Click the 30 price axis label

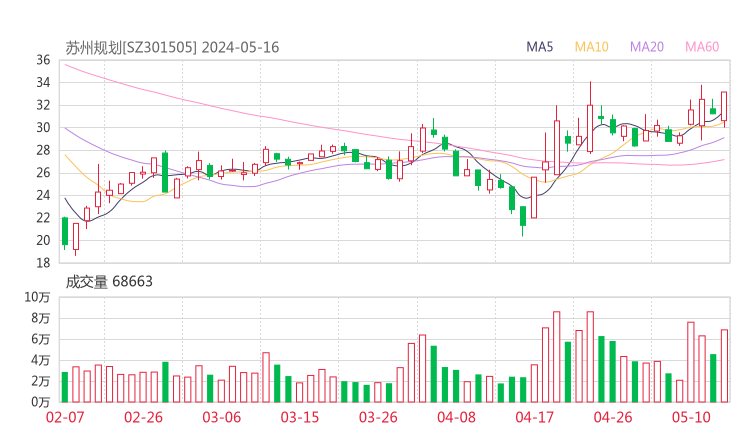click(x=43, y=127)
